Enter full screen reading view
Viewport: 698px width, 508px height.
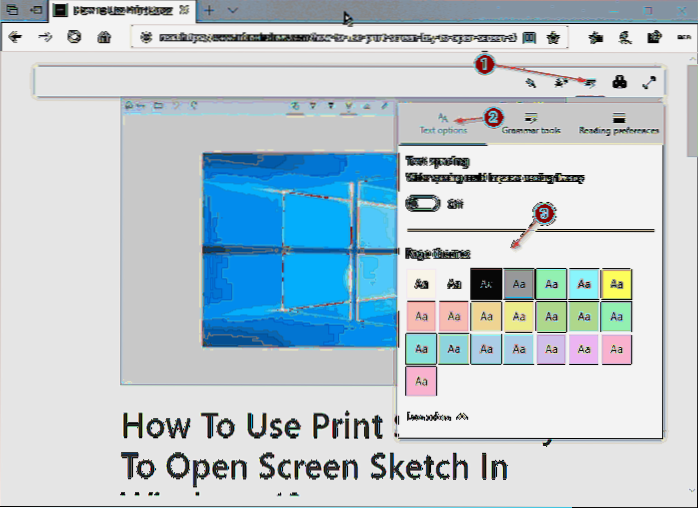[649, 82]
